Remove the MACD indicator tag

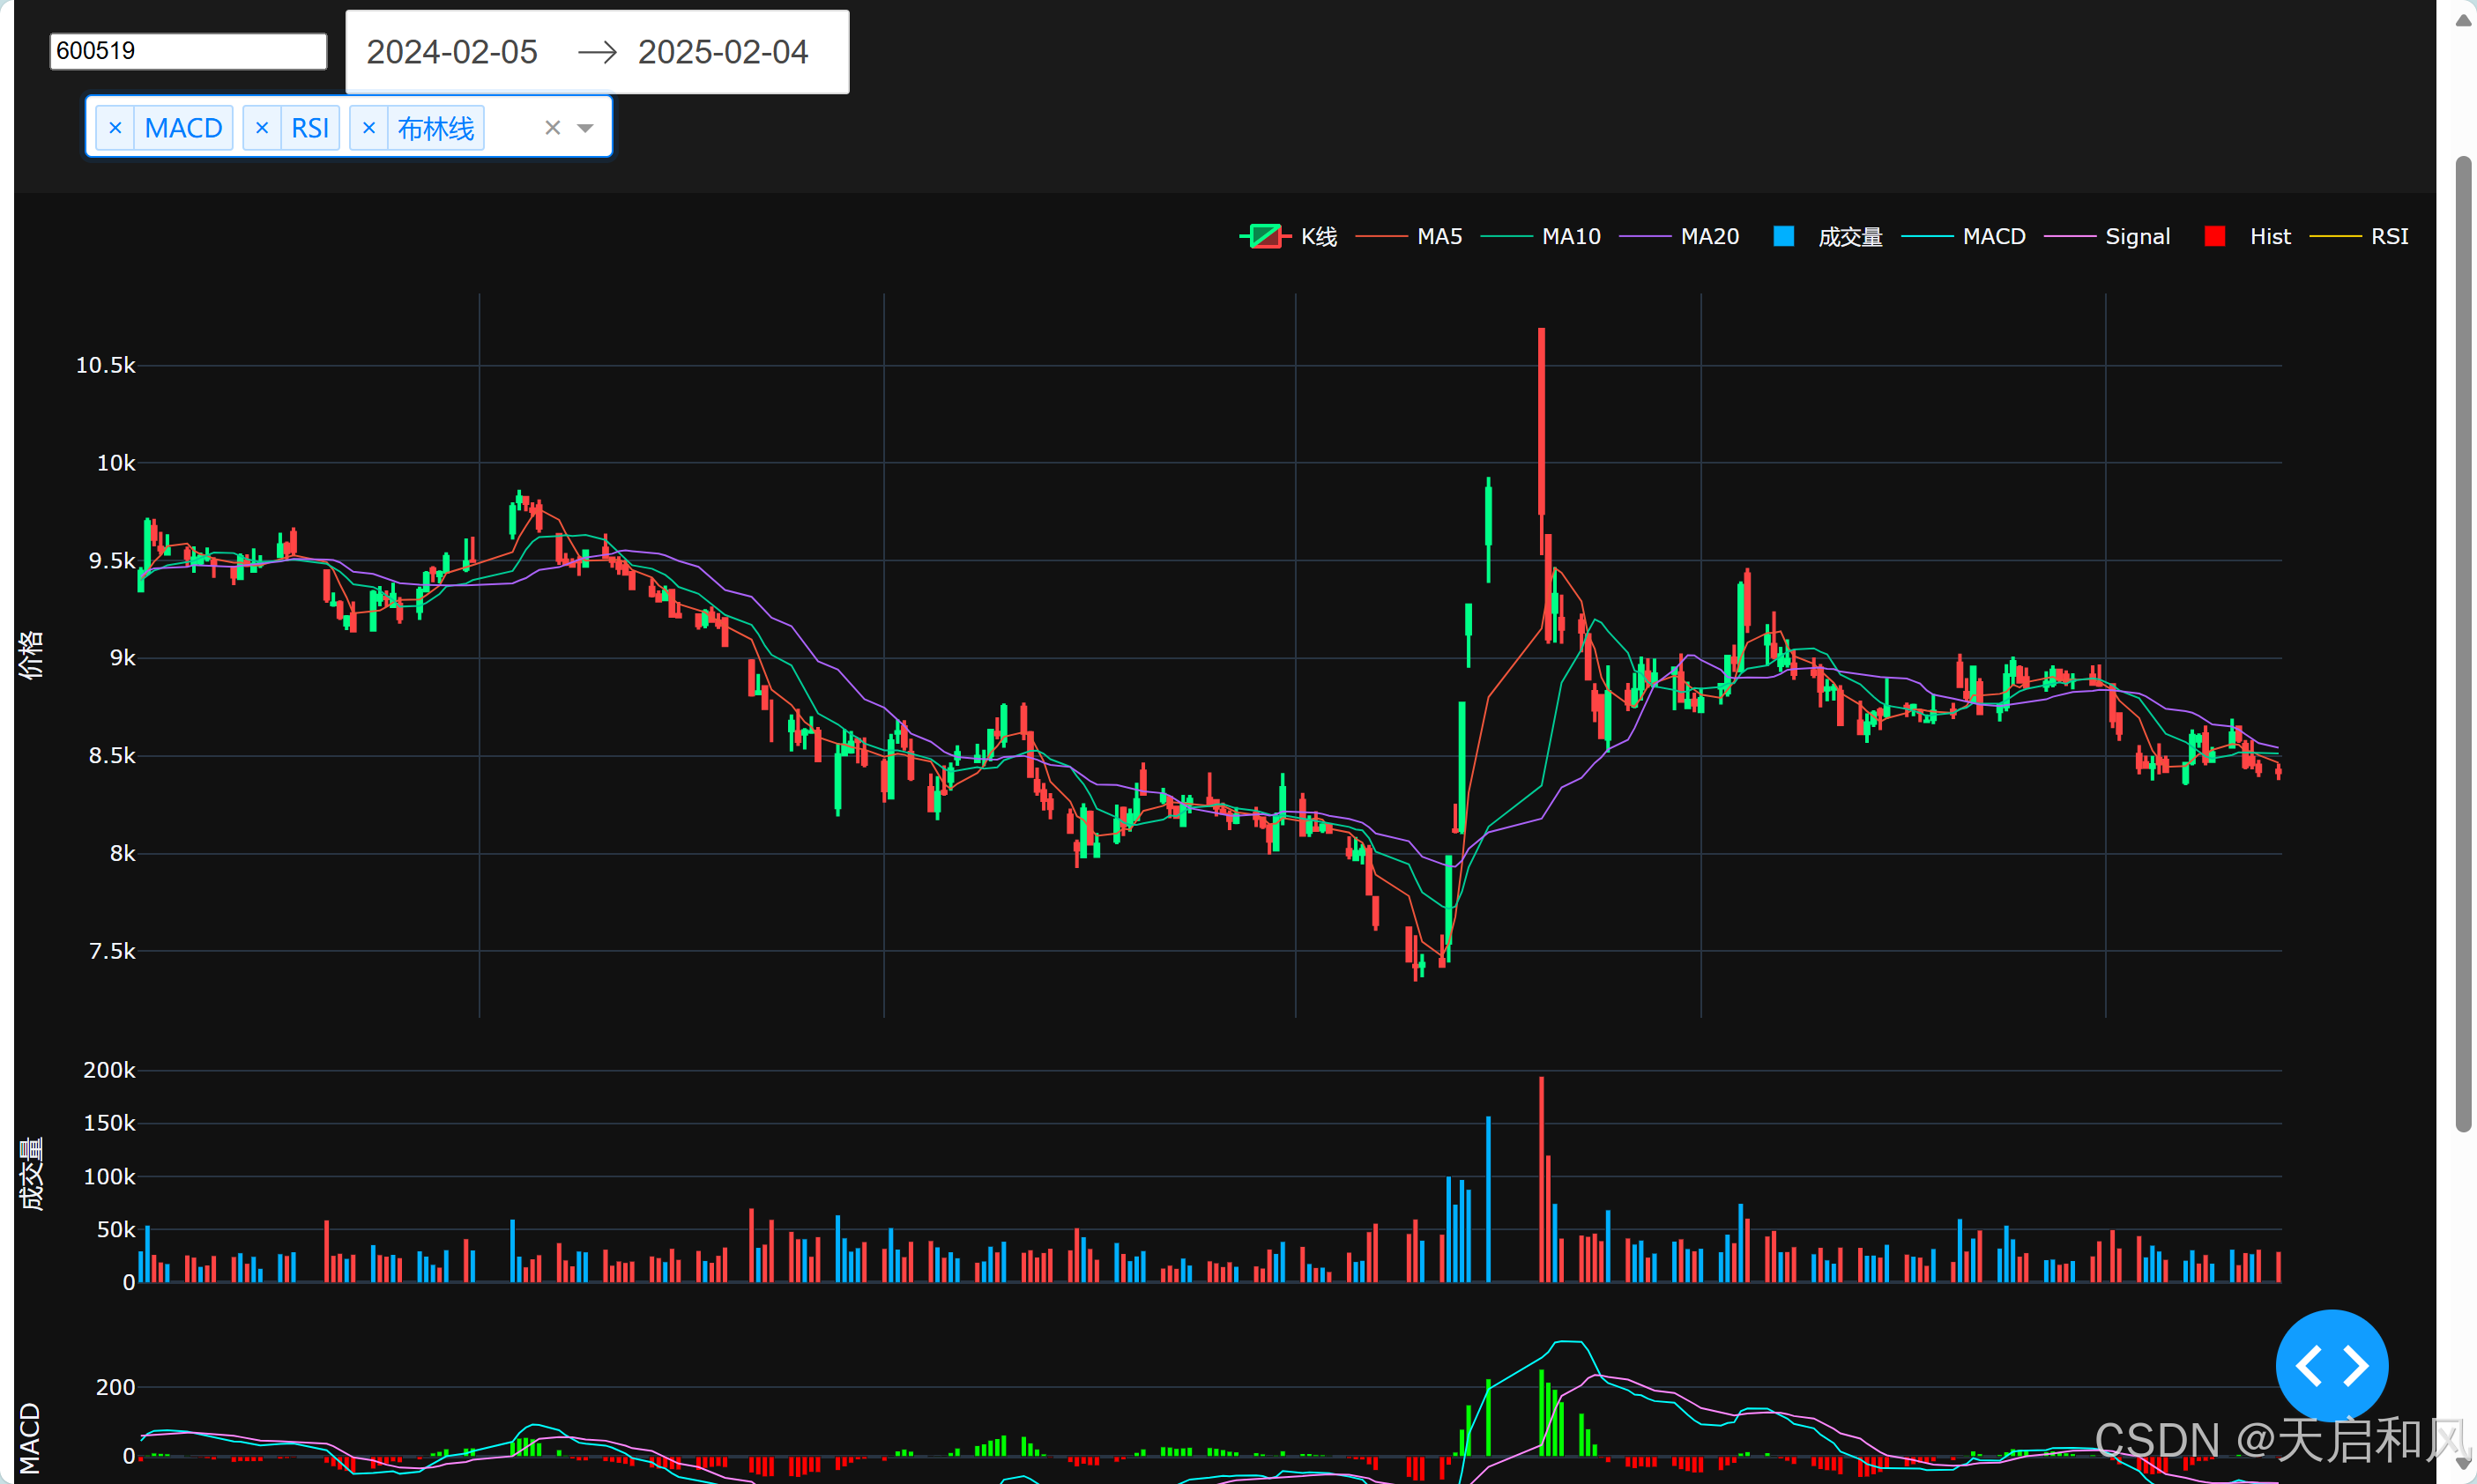pyautogui.click(x=115, y=128)
